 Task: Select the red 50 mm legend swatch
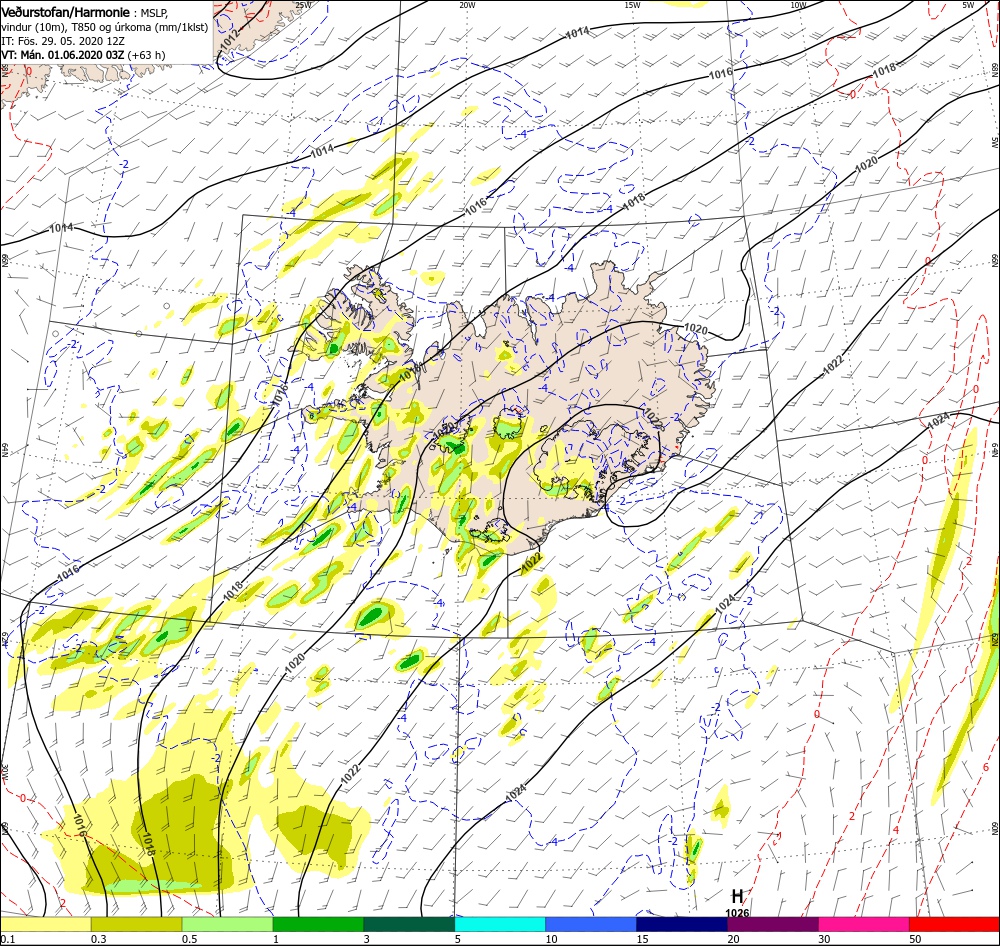pyautogui.click(x=954, y=924)
